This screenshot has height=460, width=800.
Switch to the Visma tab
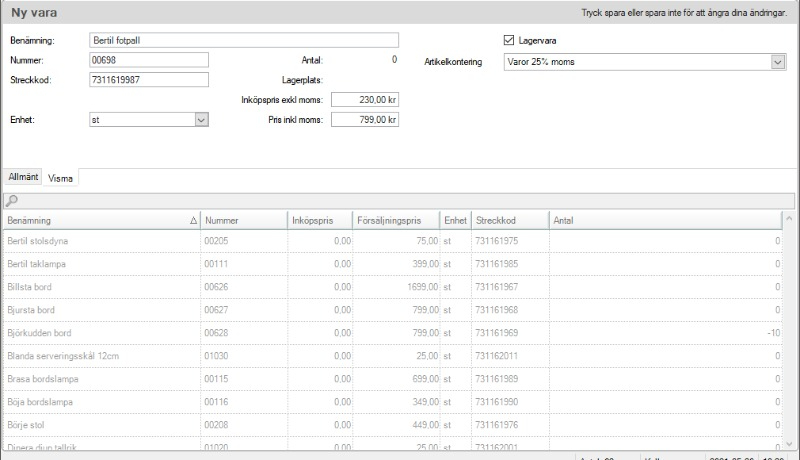(x=60, y=178)
